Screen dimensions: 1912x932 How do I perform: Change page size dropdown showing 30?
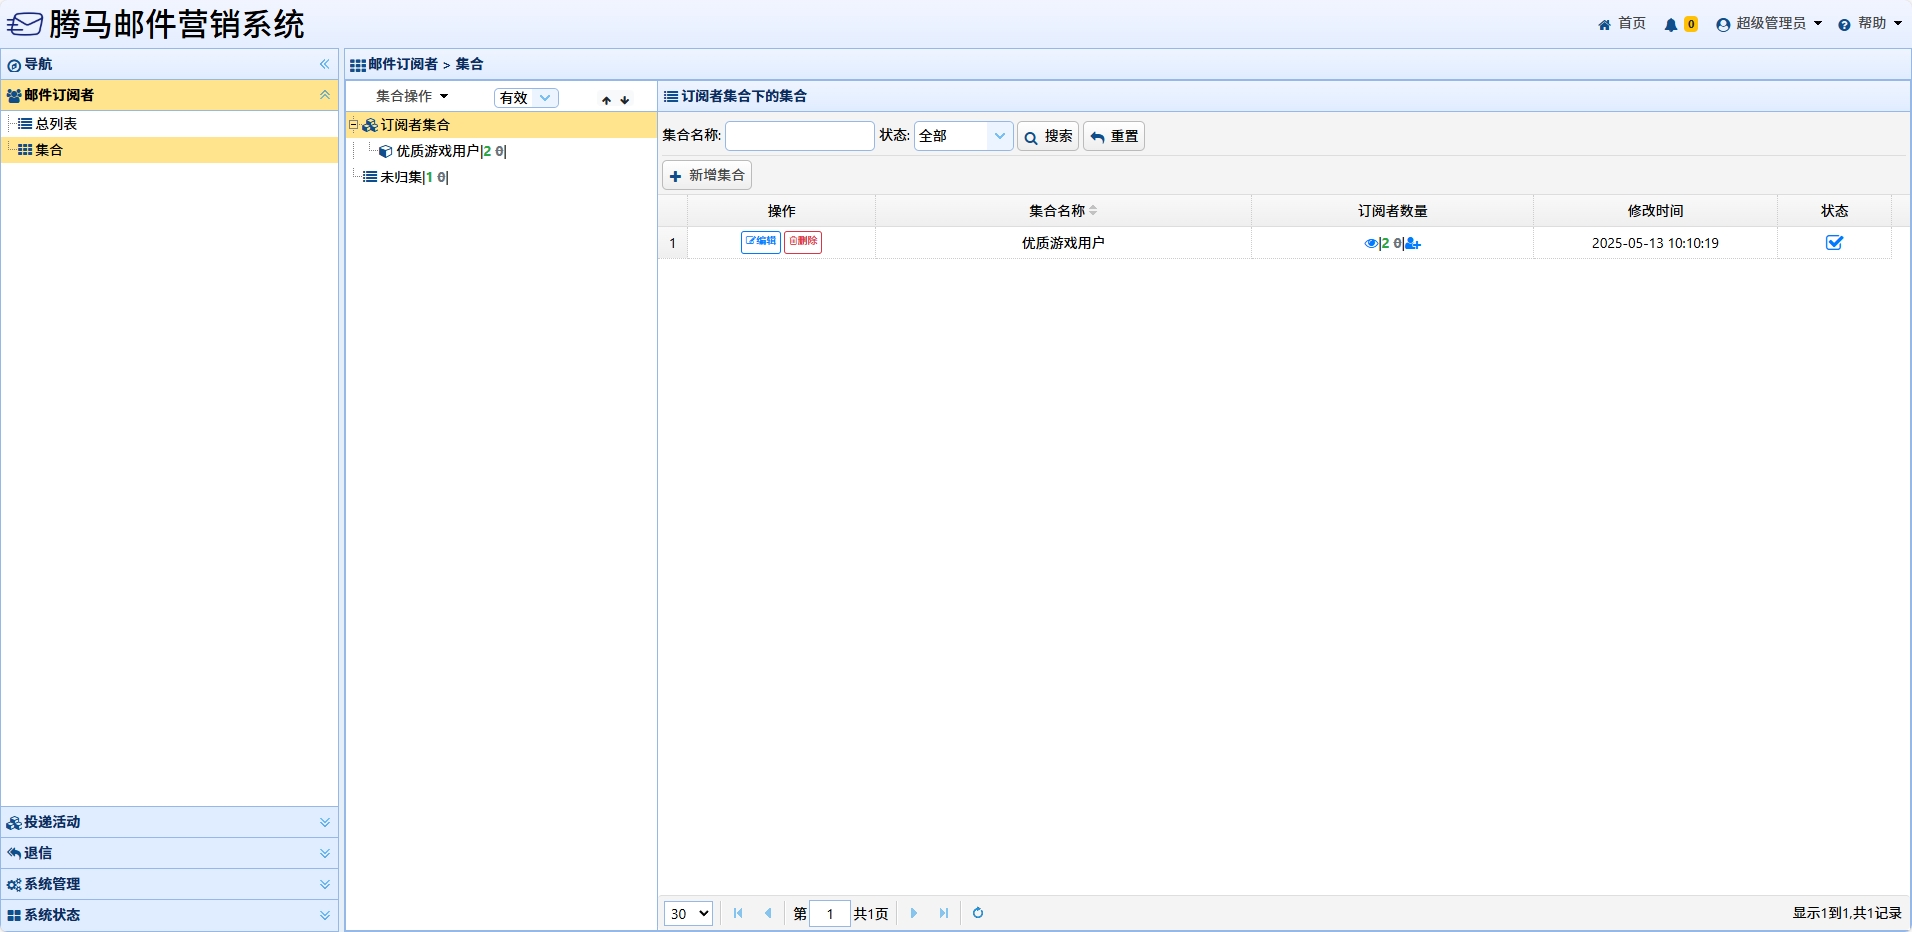tap(688, 913)
